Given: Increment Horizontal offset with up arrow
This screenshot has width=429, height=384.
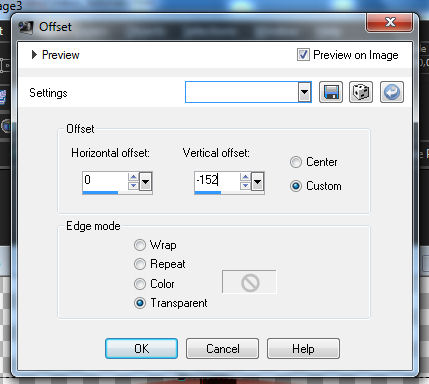Looking at the screenshot, I should tap(133, 177).
